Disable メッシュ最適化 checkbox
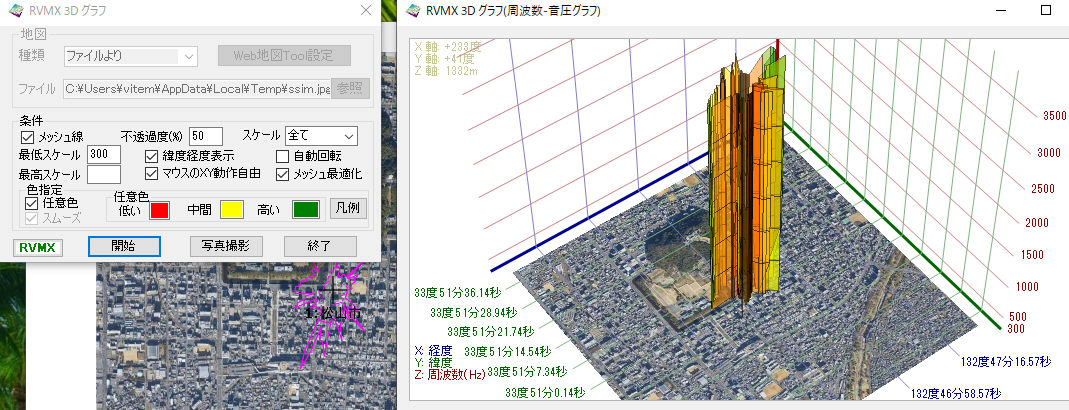 click(x=283, y=174)
